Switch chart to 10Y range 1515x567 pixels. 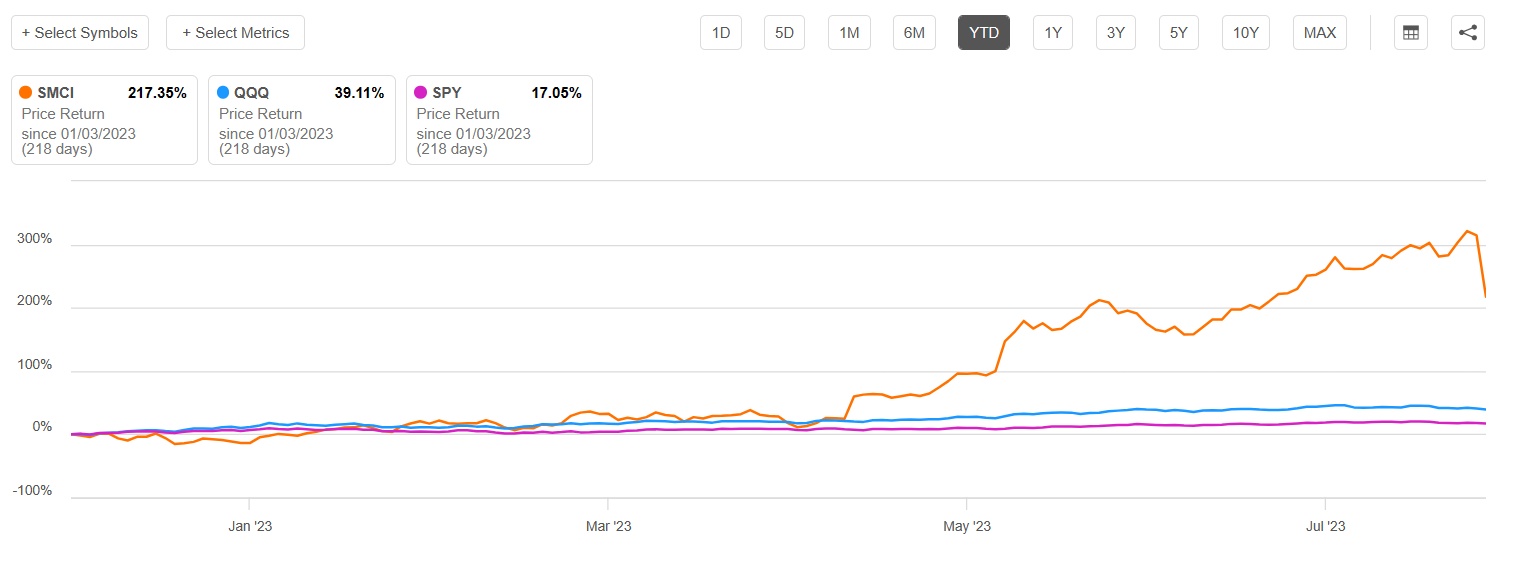tap(1245, 33)
